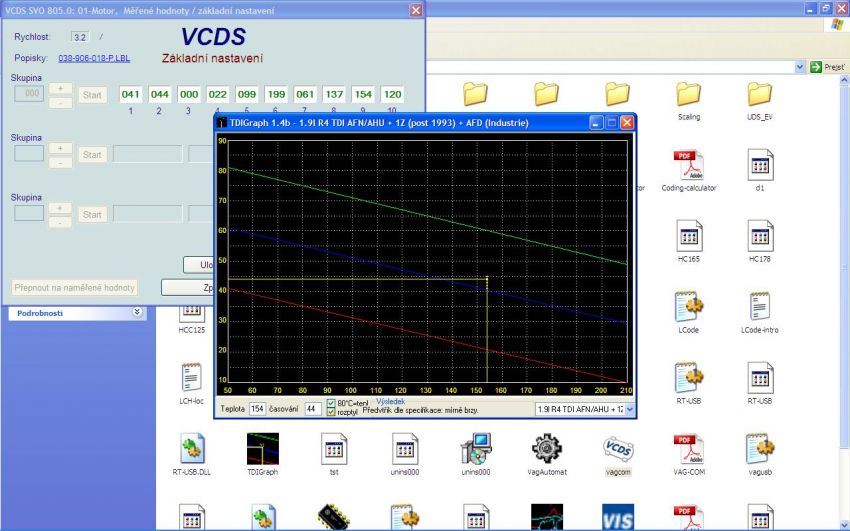Decrease the first Skupina with minus button
850x531 pixels.
tap(60, 102)
